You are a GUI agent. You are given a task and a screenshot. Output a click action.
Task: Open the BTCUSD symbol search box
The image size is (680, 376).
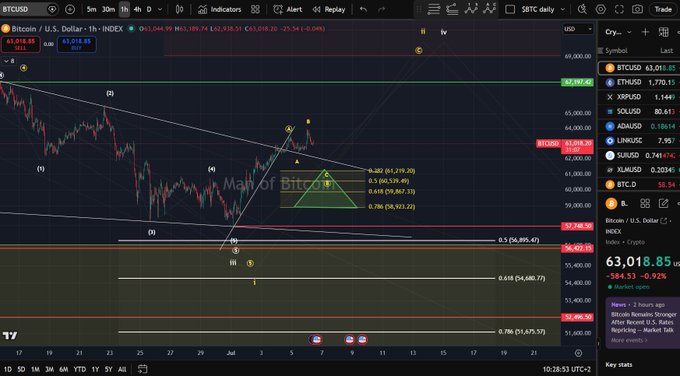(x=29, y=9)
